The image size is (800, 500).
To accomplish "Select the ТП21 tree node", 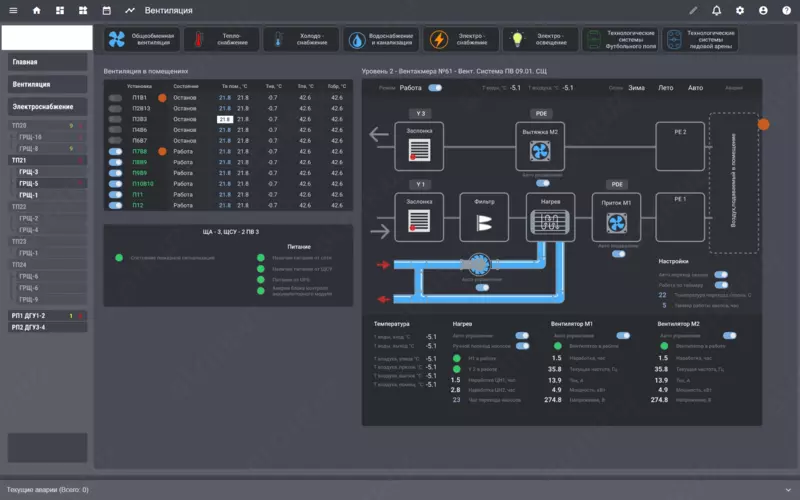I will [47, 160].
